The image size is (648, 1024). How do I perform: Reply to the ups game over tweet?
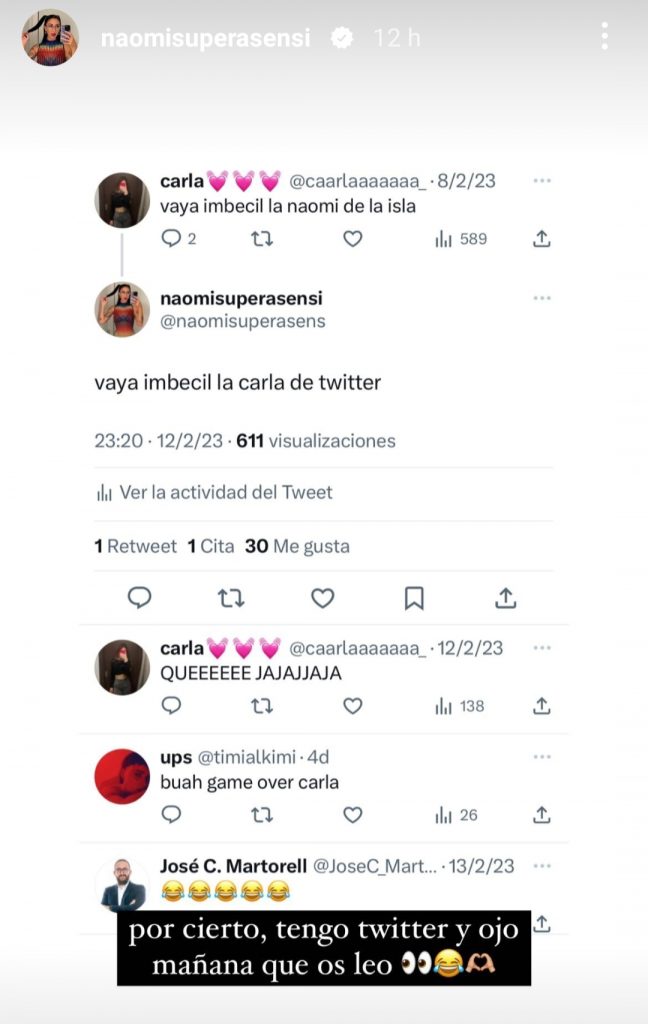(171, 815)
